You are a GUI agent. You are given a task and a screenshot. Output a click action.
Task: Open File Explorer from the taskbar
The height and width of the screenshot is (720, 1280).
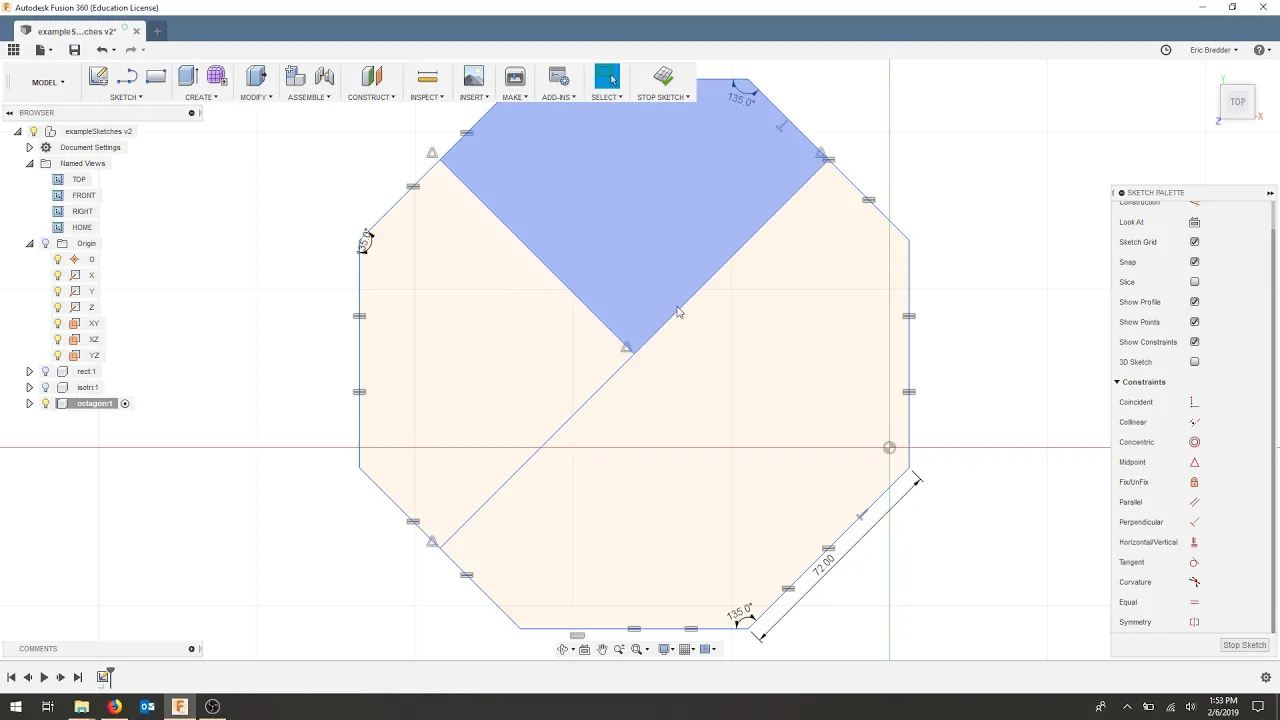click(x=81, y=706)
